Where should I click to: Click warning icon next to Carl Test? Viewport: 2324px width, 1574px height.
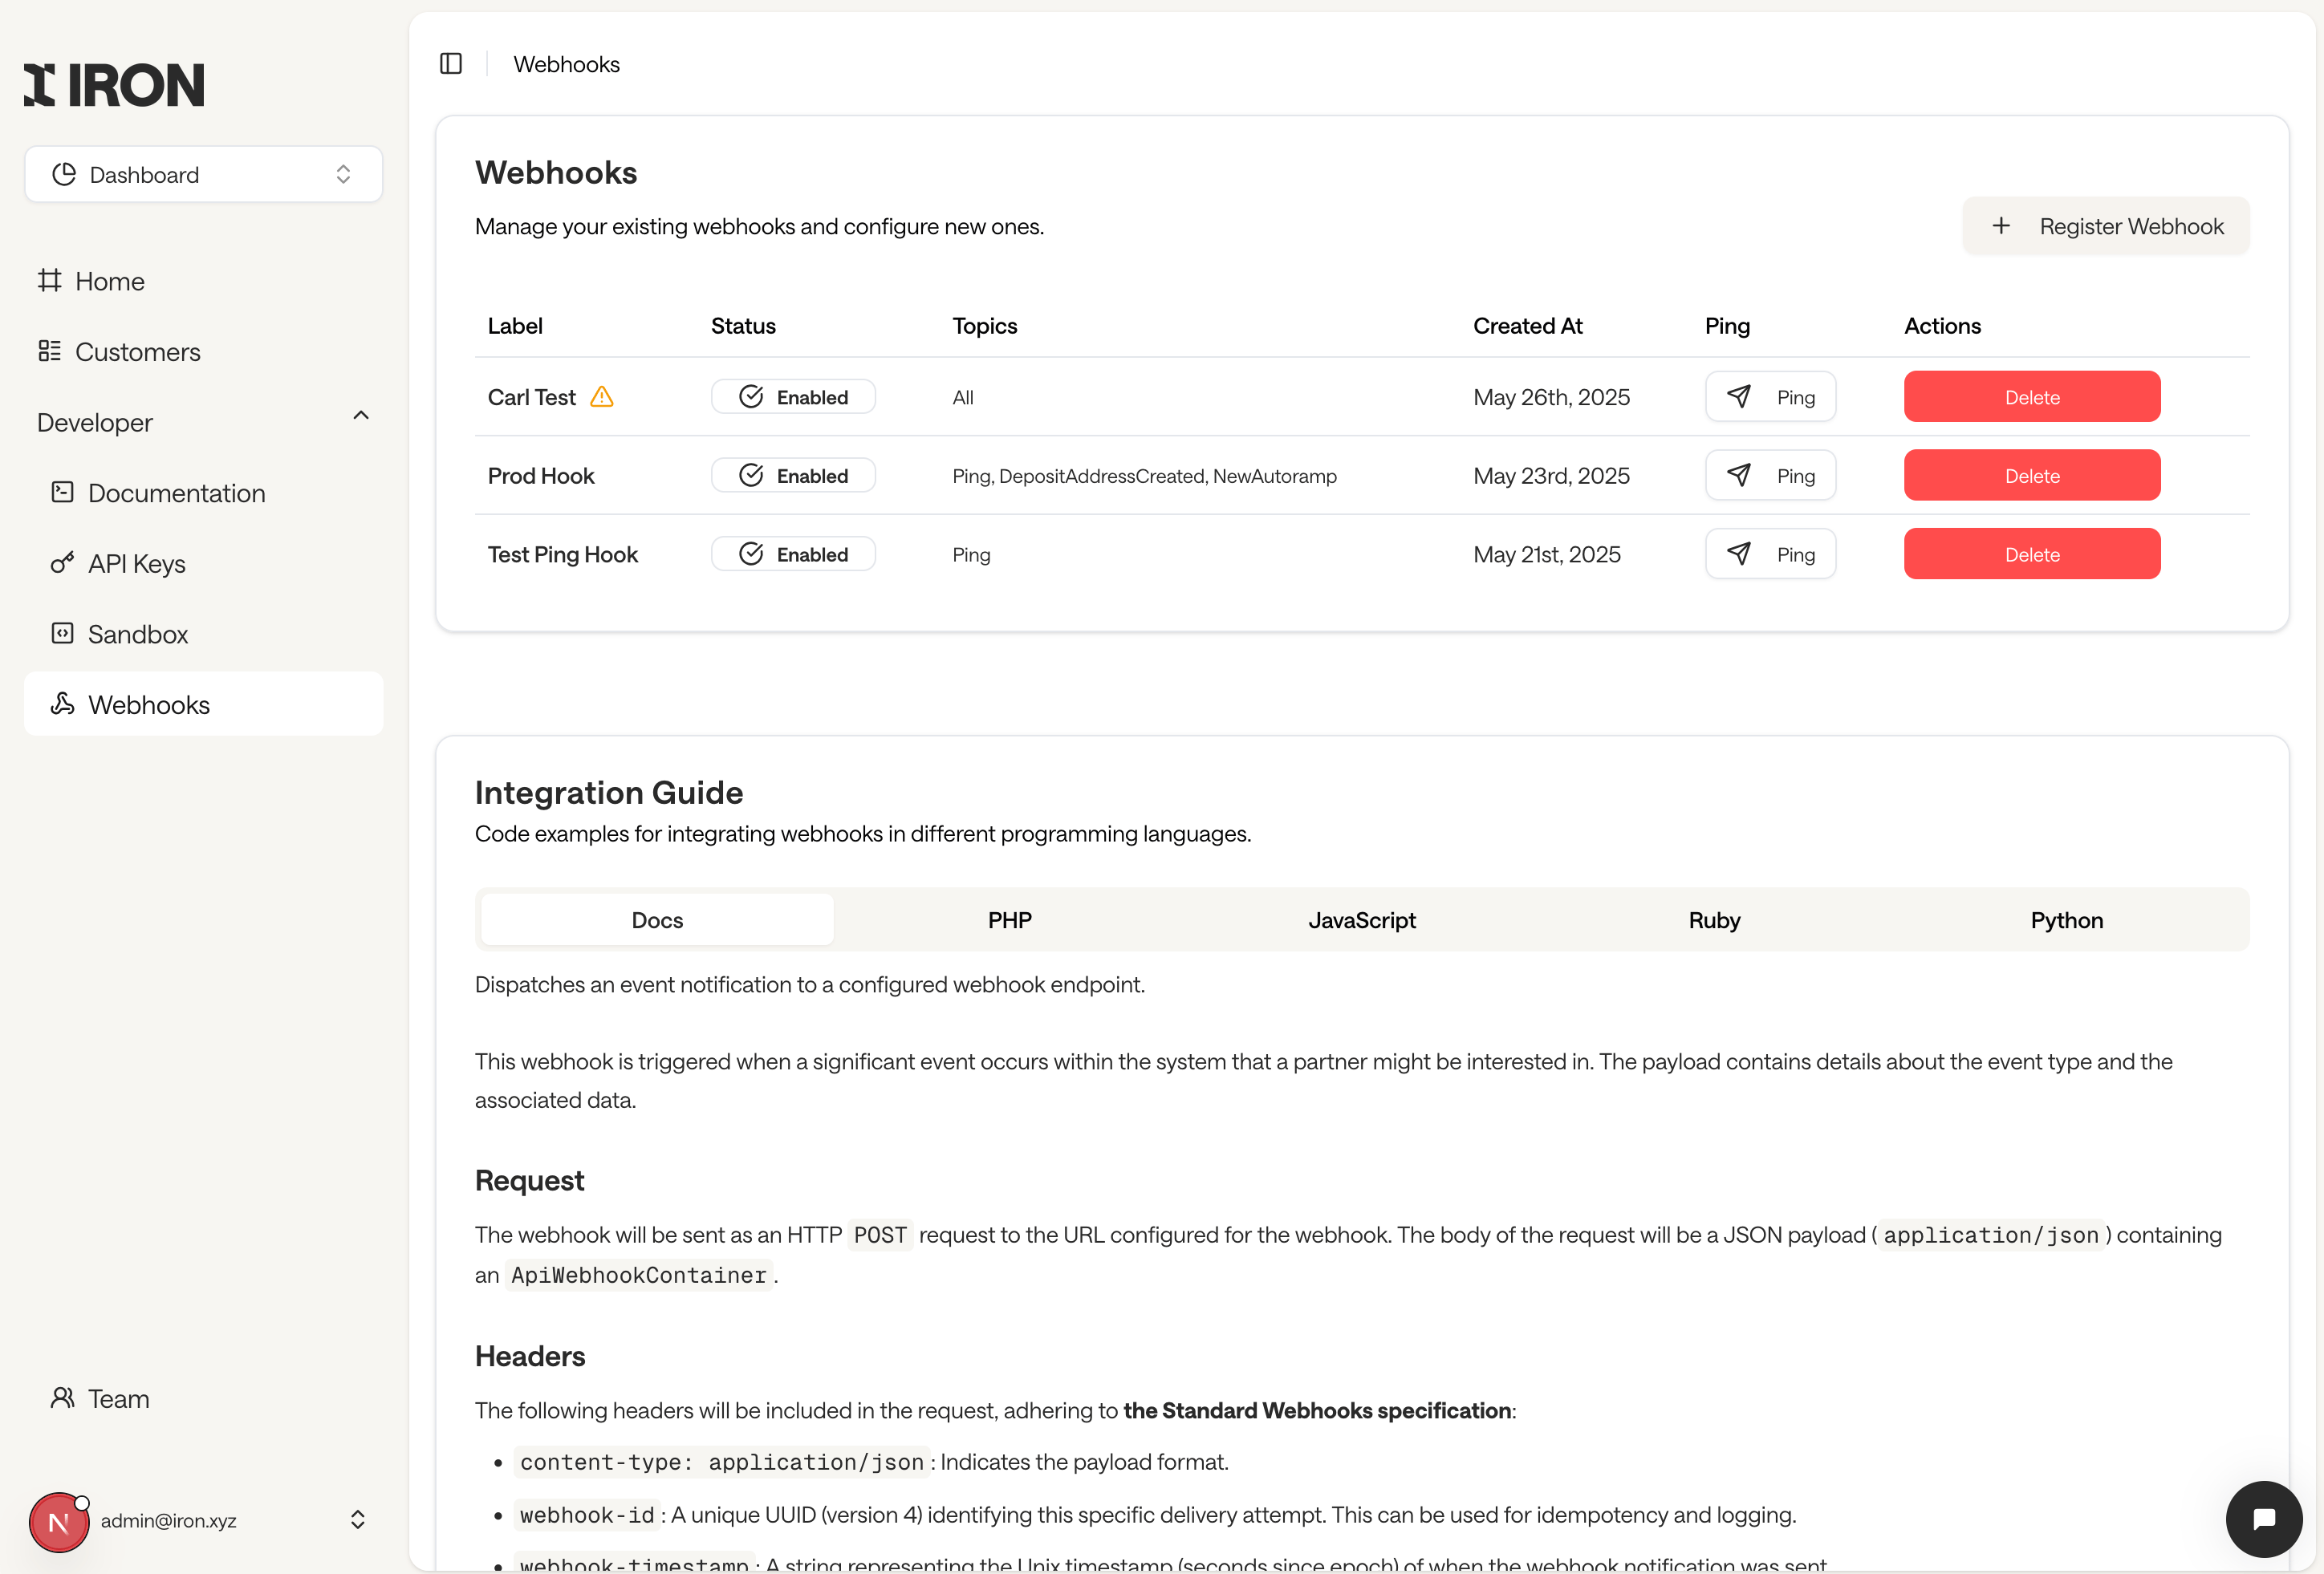tap(602, 397)
